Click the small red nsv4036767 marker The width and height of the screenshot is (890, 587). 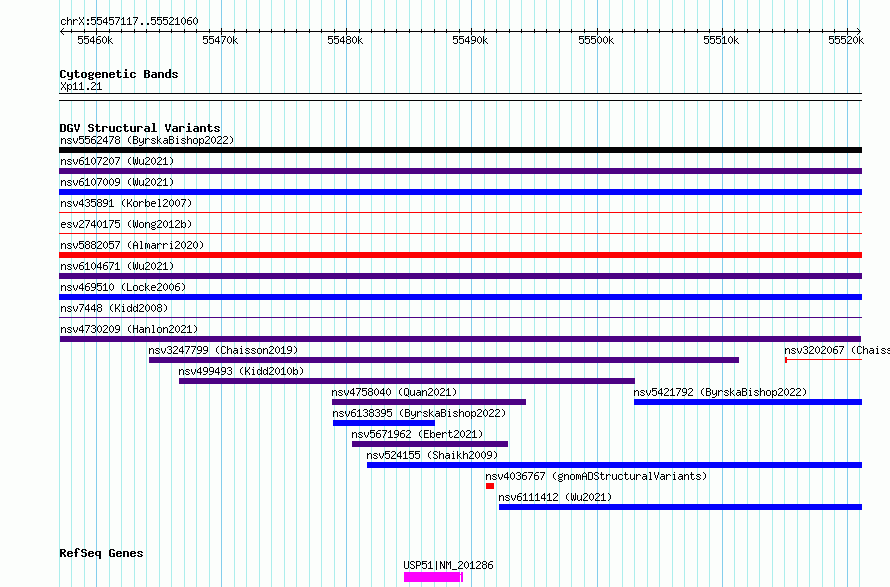(x=490, y=486)
